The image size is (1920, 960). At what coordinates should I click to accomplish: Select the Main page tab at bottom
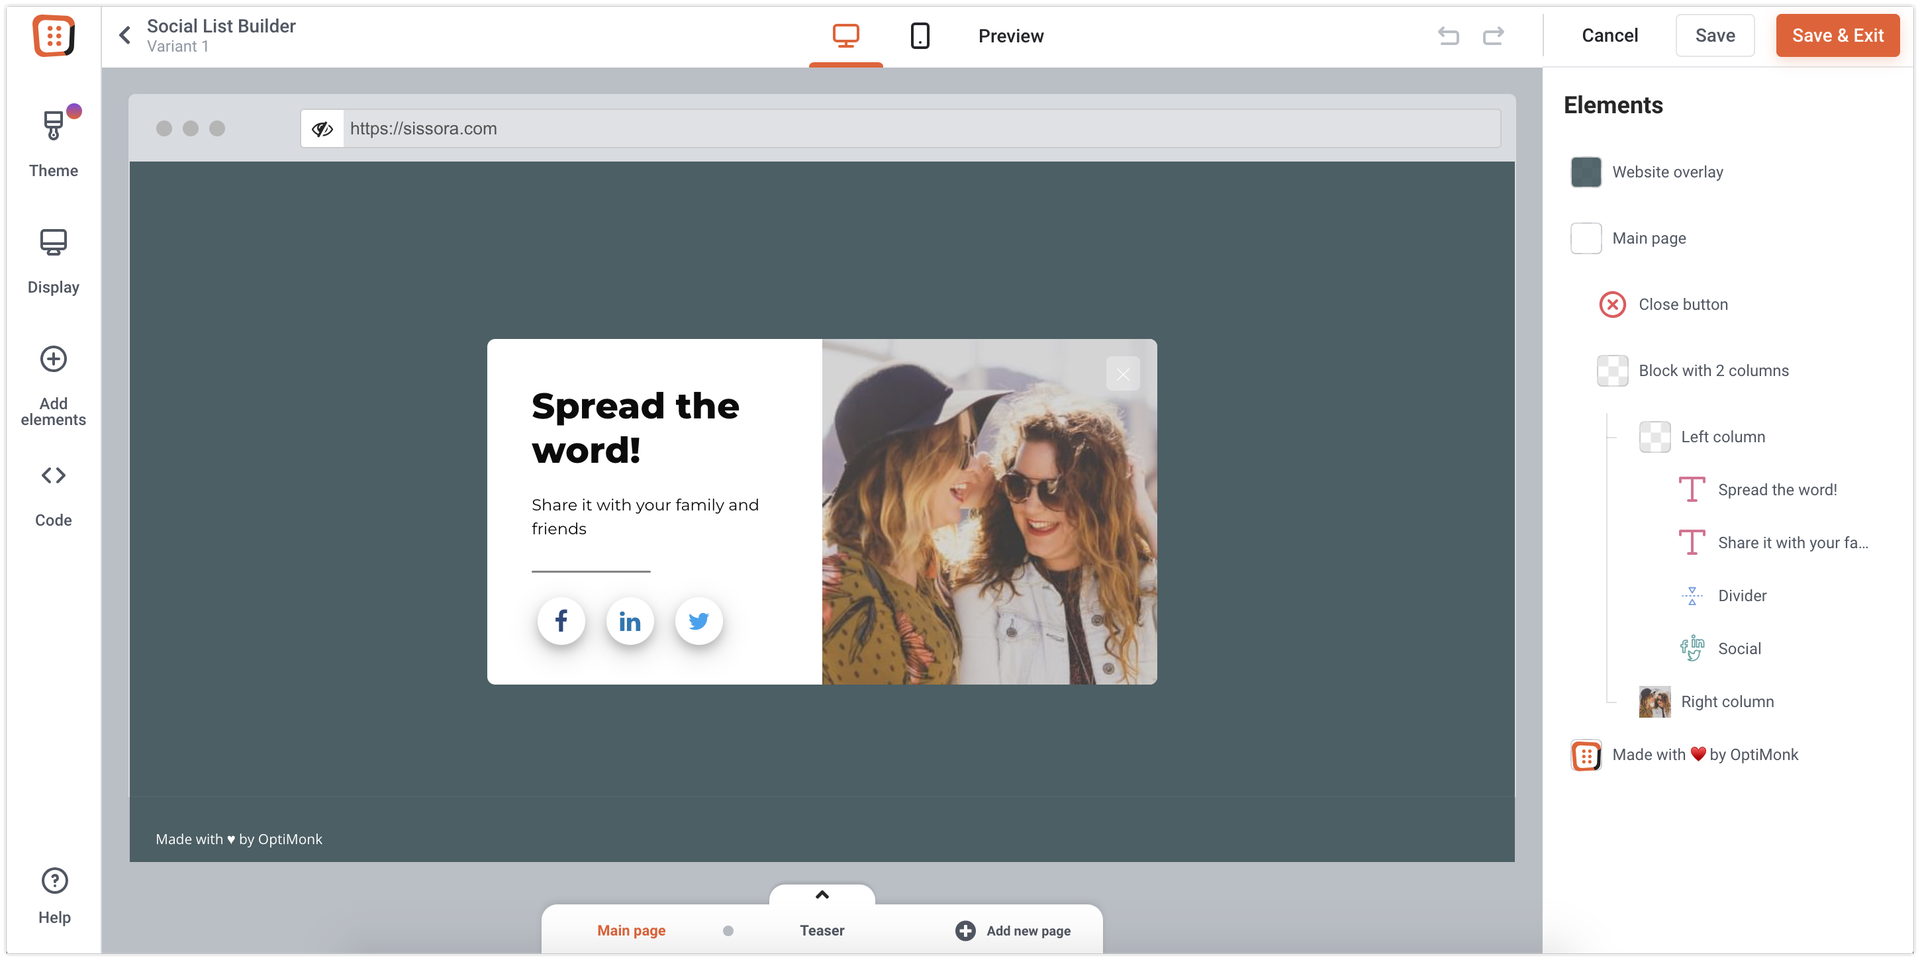[x=631, y=931]
